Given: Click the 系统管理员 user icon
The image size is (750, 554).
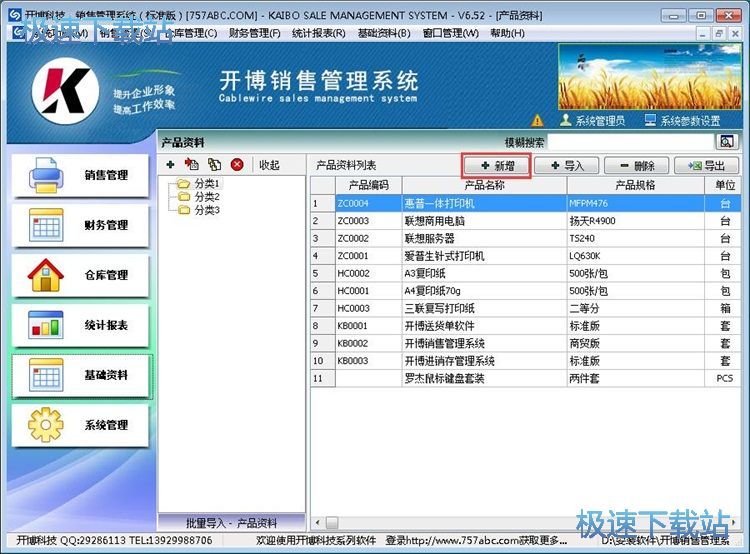Looking at the screenshot, I should [565, 120].
